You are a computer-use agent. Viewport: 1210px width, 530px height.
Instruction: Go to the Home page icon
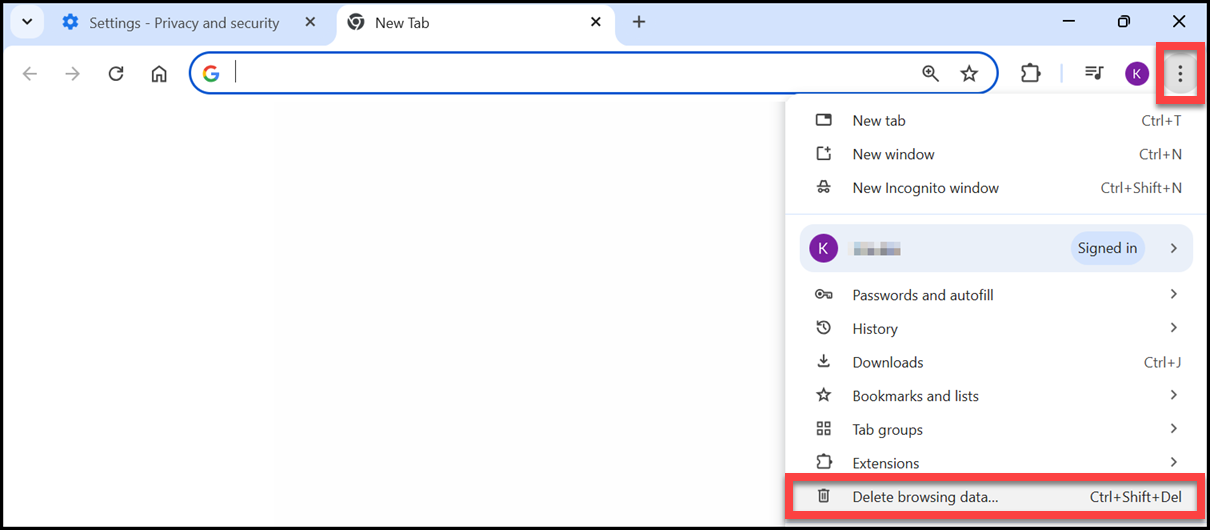[x=159, y=73]
